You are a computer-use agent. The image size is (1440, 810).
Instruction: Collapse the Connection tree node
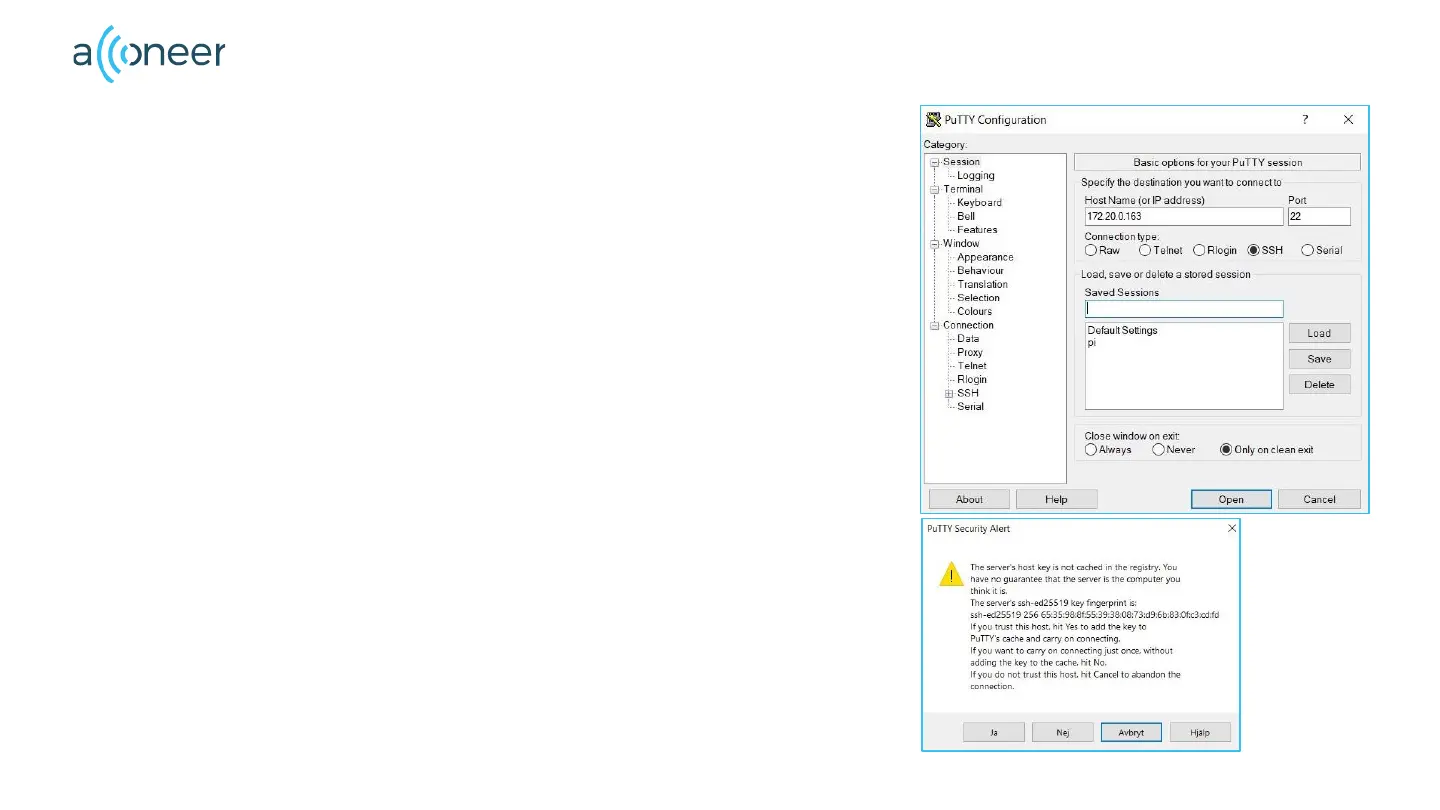pos(935,325)
